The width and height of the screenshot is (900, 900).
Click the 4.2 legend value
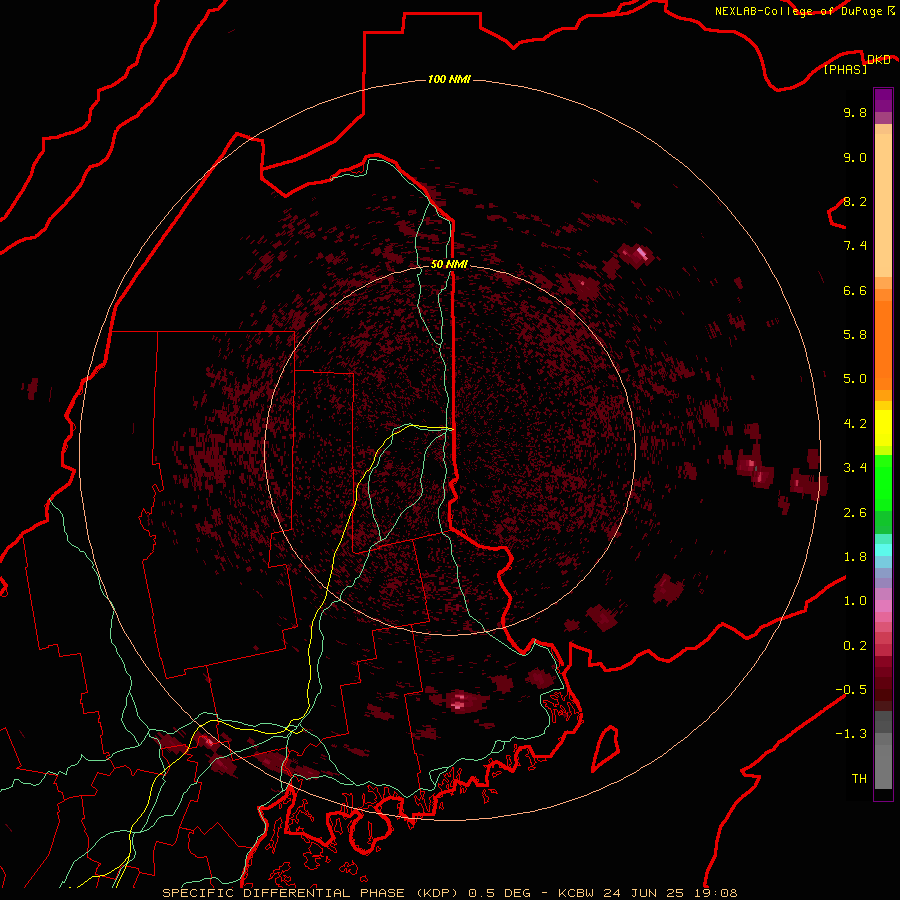(855, 424)
